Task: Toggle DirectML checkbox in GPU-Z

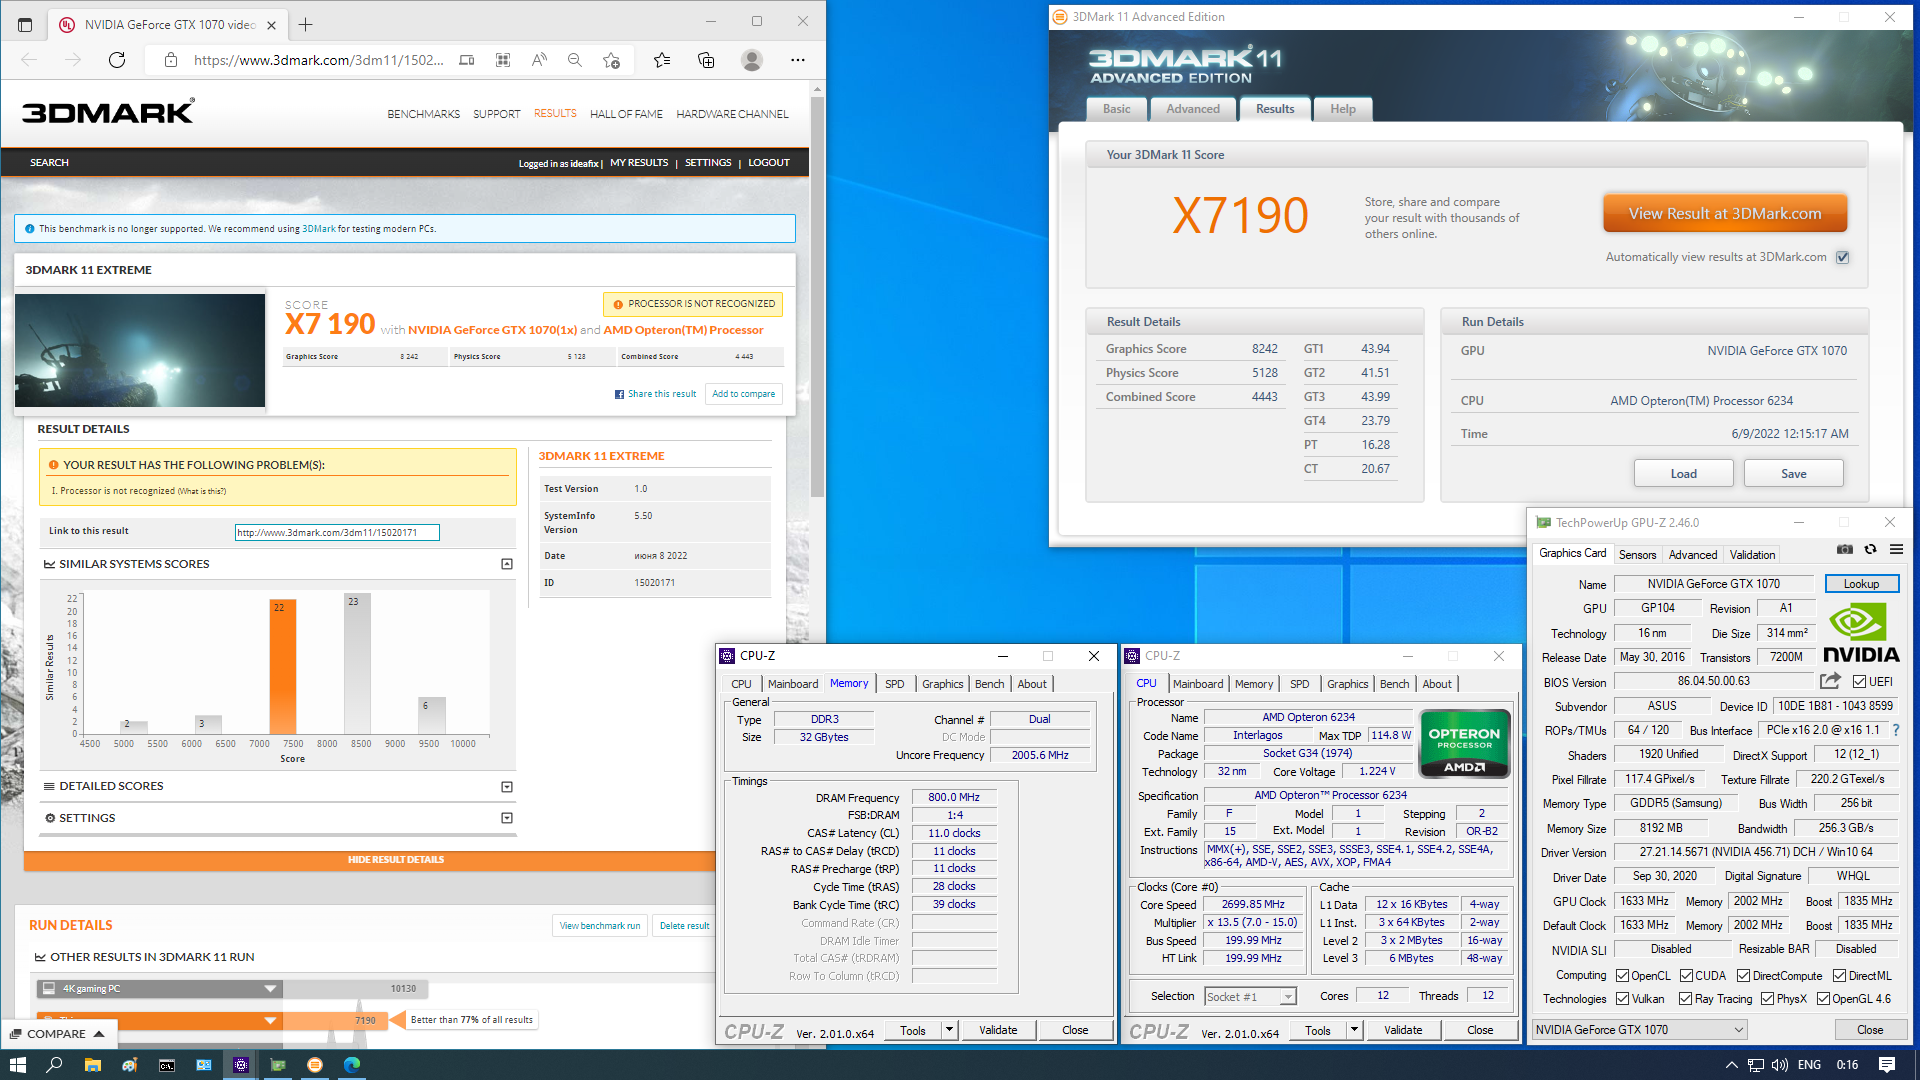Action: click(1839, 976)
